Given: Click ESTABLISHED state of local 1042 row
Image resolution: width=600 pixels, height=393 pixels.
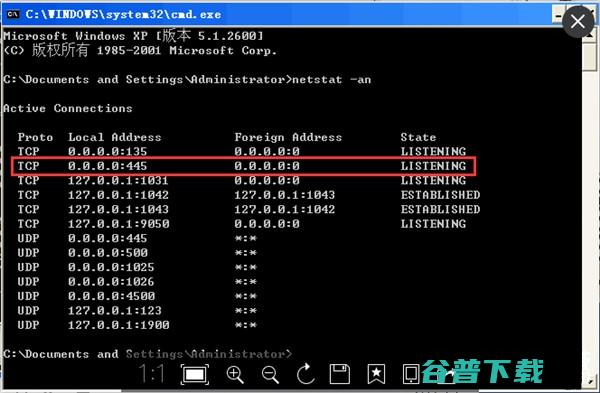Looking at the screenshot, I should (x=440, y=195).
